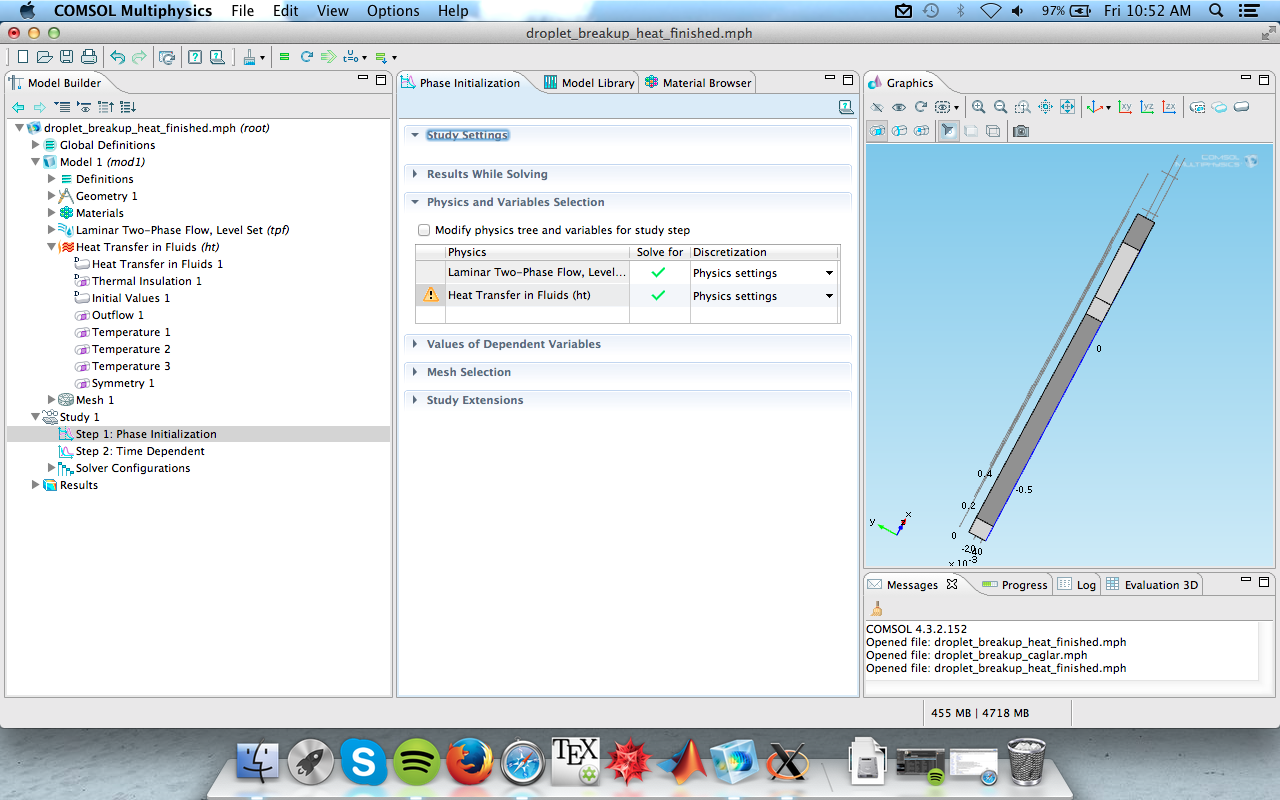This screenshot has height=800, width=1280.
Task: Click the Zoom In graphics icon
Action: (978, 107)
